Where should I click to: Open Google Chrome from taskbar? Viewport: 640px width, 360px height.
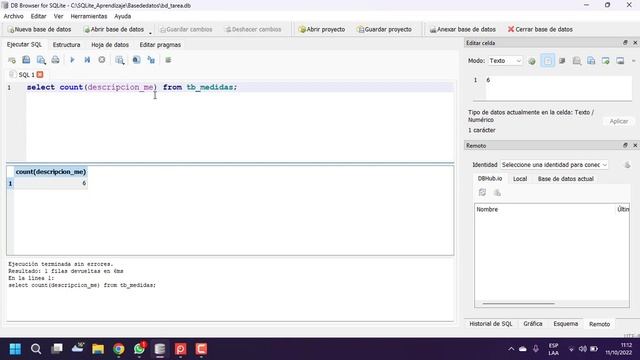point(119,349)
